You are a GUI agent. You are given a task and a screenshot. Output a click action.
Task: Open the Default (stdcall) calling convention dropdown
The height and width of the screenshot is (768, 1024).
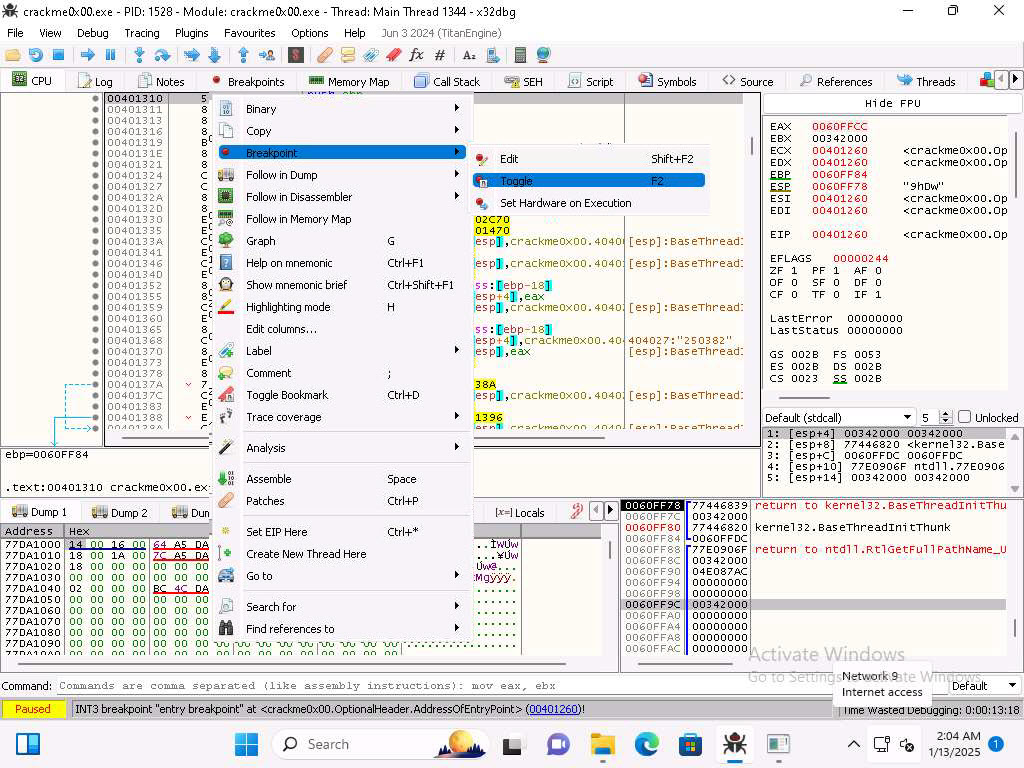[x=839, y=417]
